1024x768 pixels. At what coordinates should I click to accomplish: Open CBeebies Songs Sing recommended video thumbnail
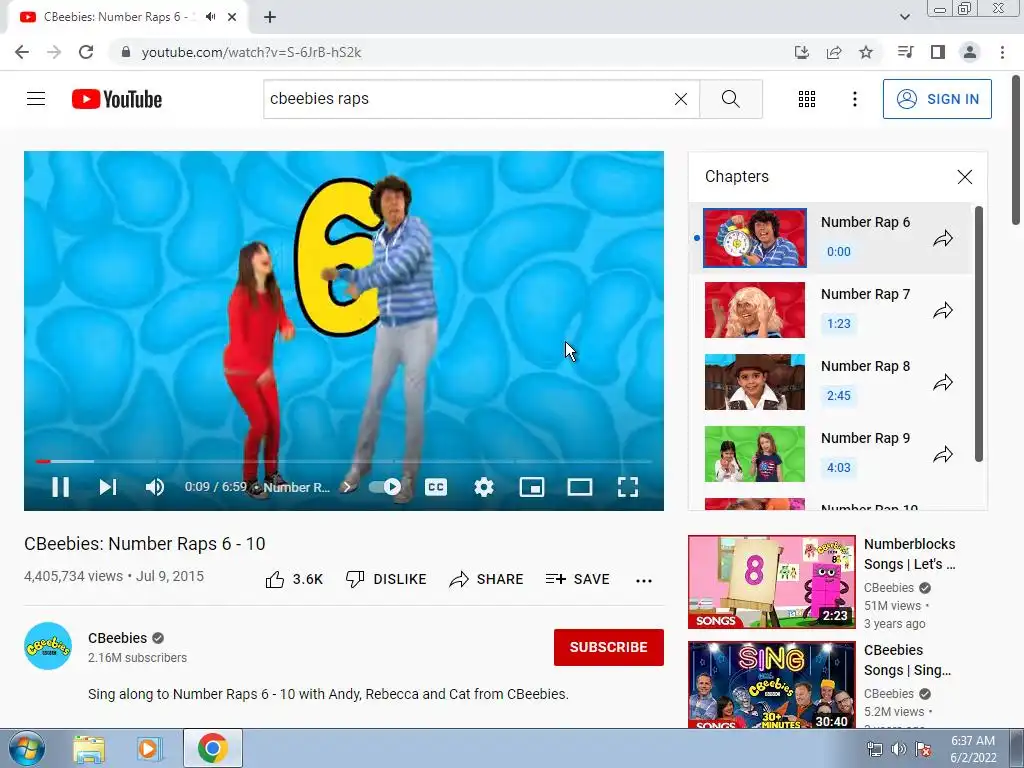pos(771,684)
